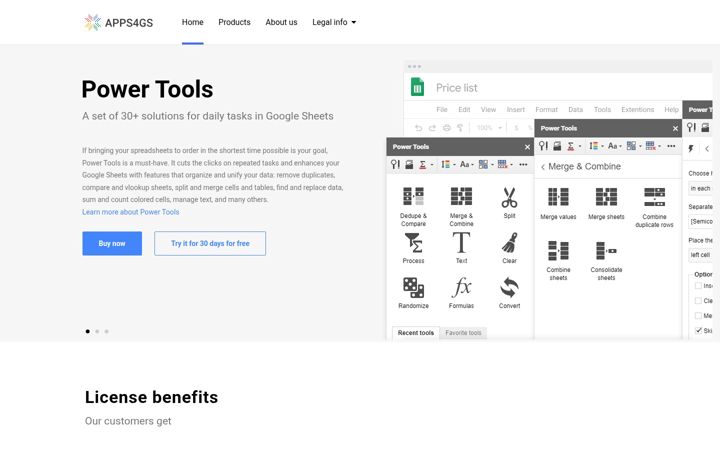Go back from Merge & Combine via the chevron

coord(543,167)
